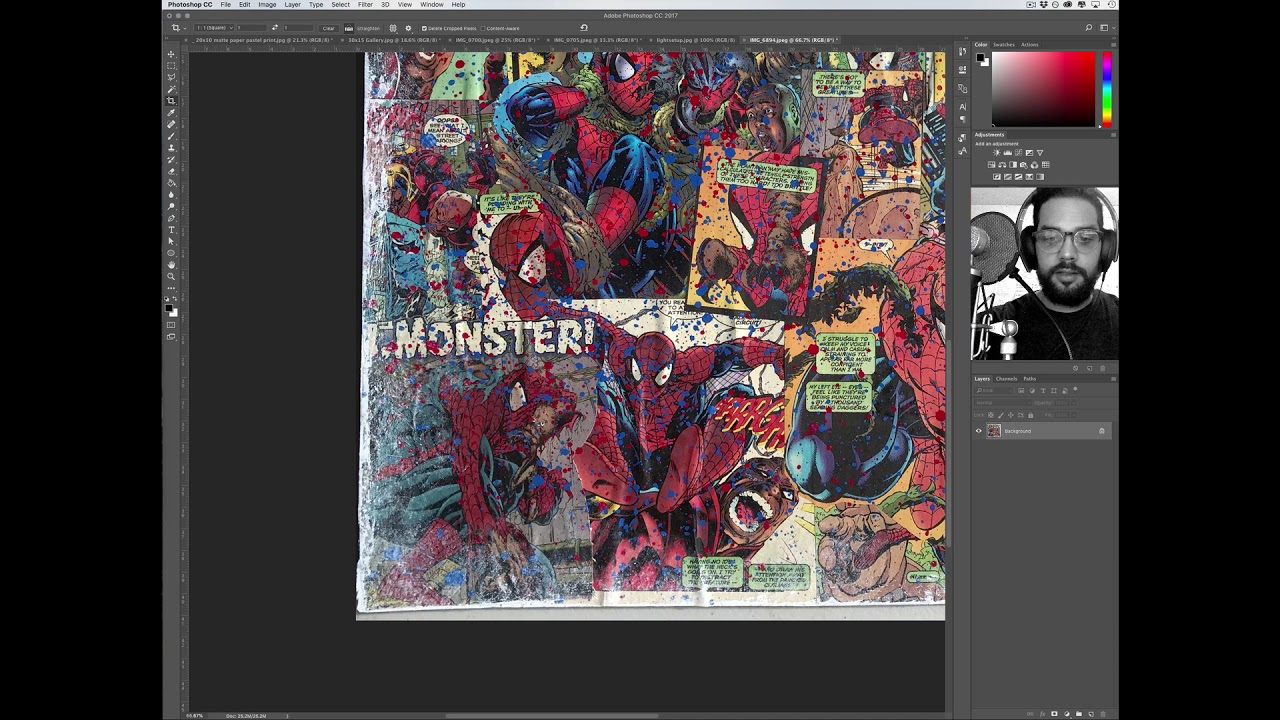Select the Ellipse shape tool
The image size is (1280, 720).
pos(171,252)
